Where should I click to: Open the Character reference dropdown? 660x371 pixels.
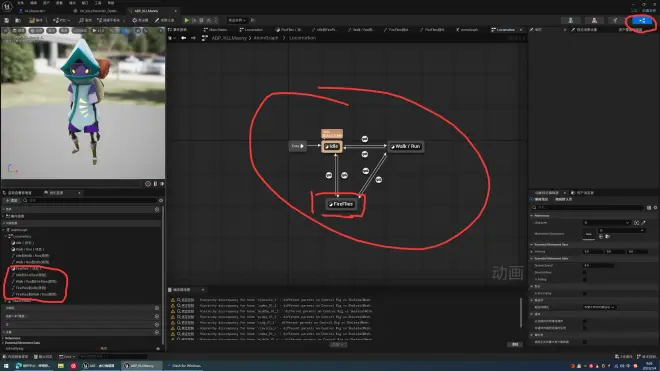pyautogui.click(x=607, y=223)
